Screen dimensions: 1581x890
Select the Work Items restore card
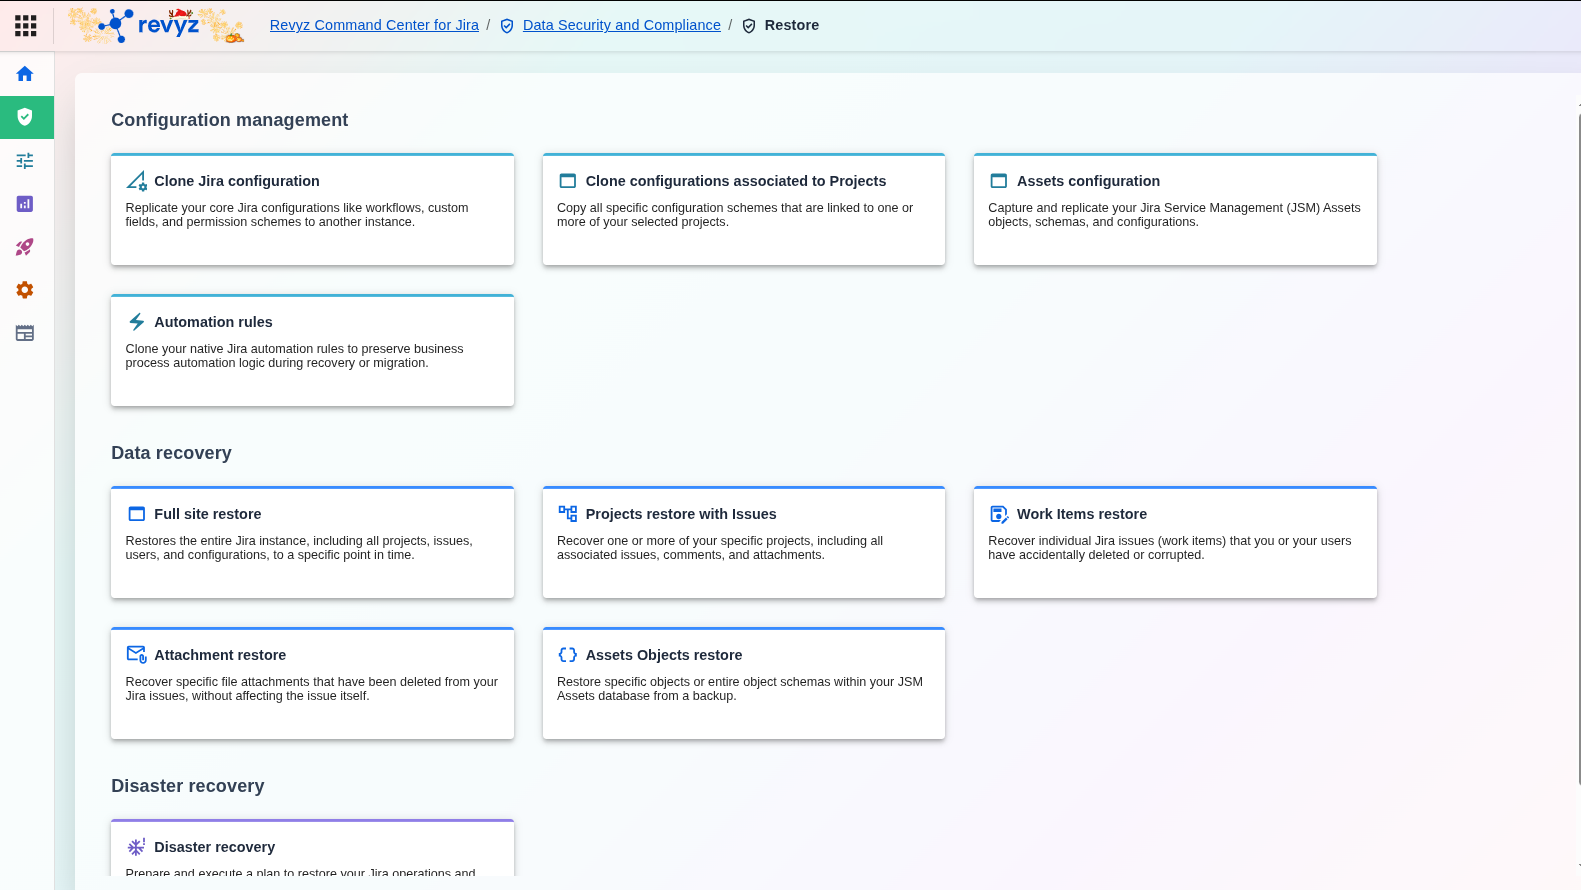1175,543
